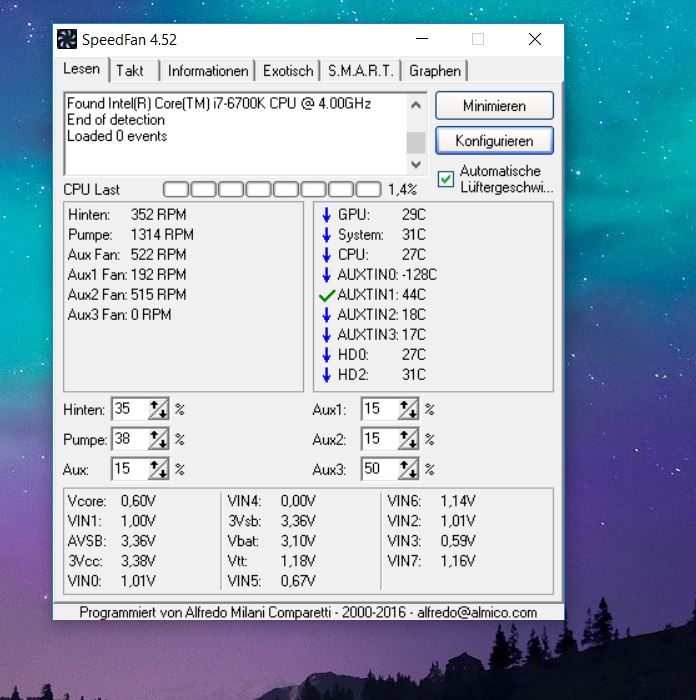Click the Aux percentage input field
This screenshot has height=700, width=696.
click(129, 469)
